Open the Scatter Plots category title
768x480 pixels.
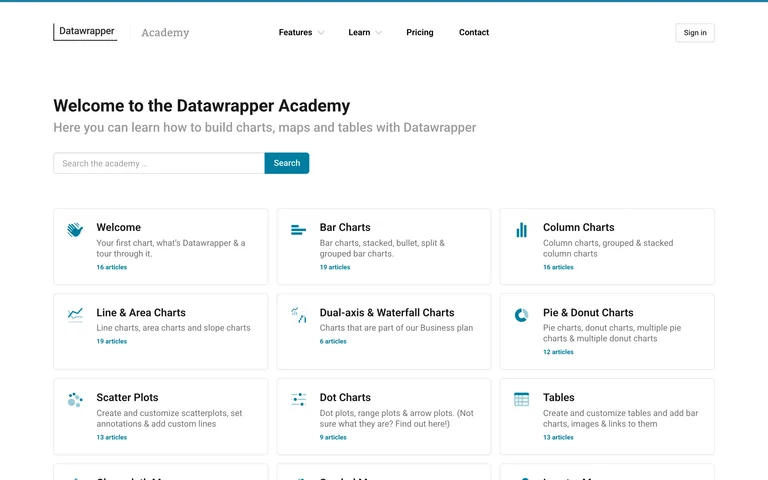(x=127, y=397)
